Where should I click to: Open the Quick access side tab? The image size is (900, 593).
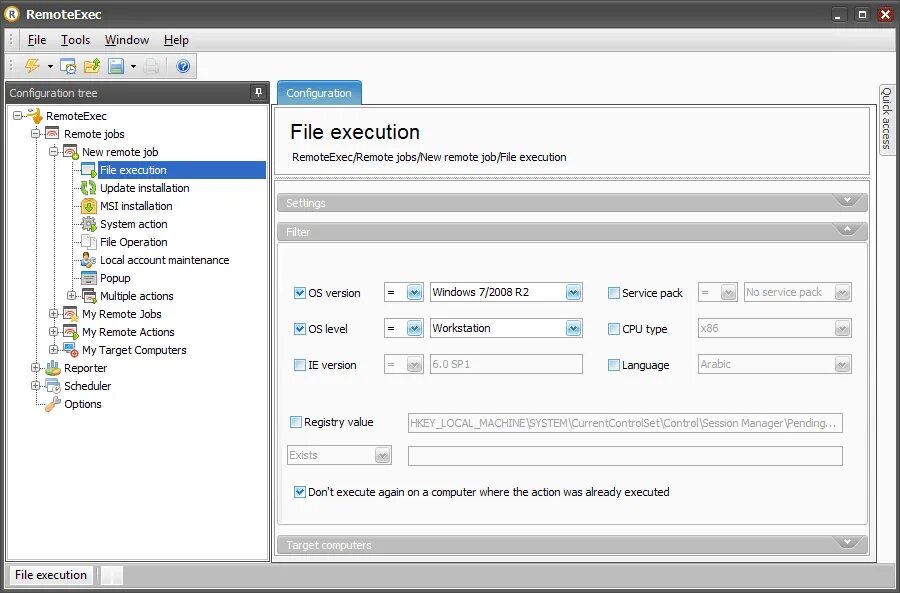tap(887, 118)
